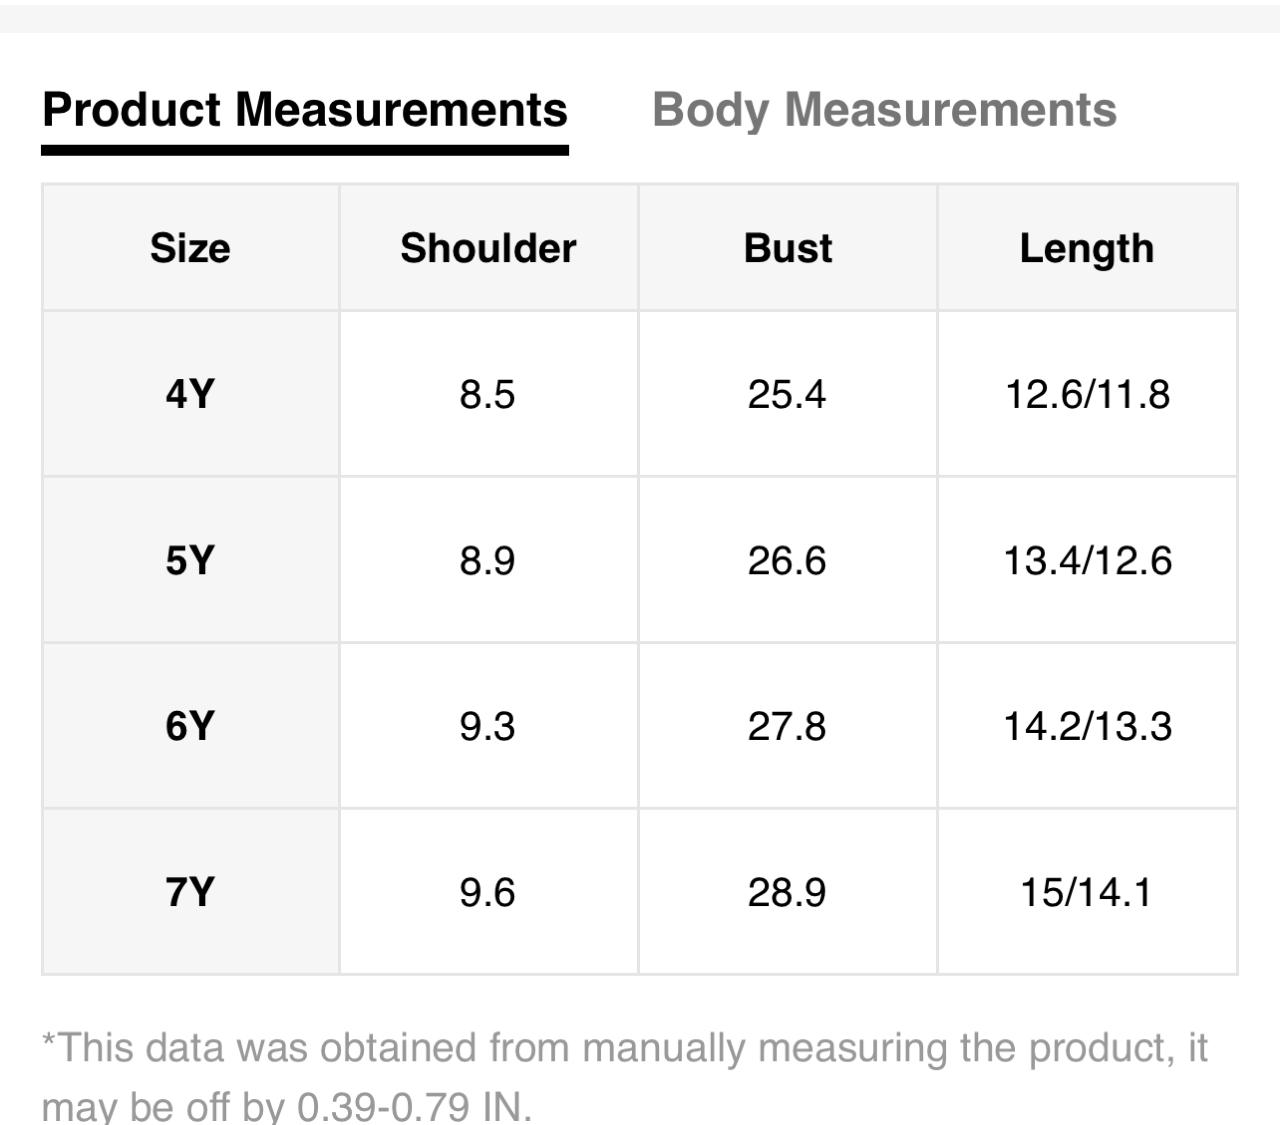1280x1125 pixels.
Task: Click the 9.3 shoulder value cell
Action: click(x=488, y=726)
